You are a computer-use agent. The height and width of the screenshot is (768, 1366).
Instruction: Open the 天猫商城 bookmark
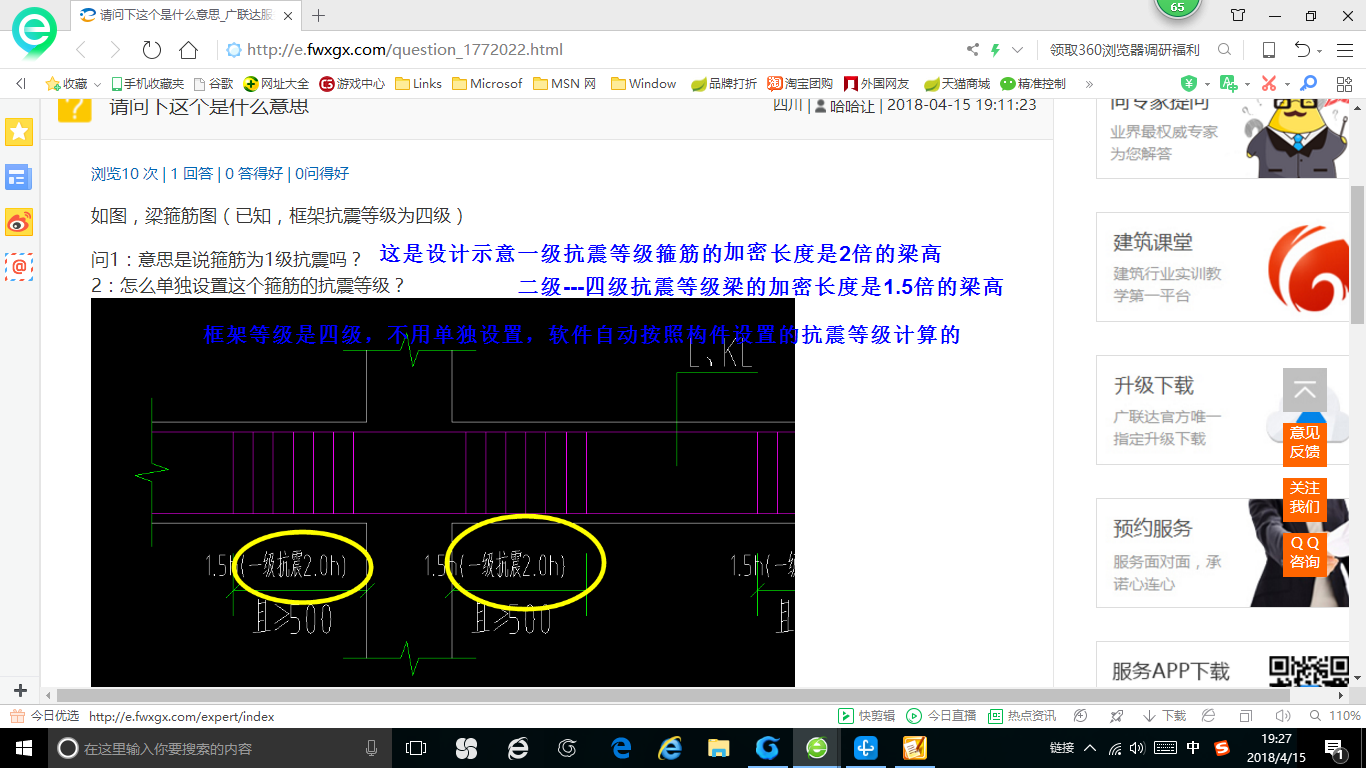pos(957,84)
